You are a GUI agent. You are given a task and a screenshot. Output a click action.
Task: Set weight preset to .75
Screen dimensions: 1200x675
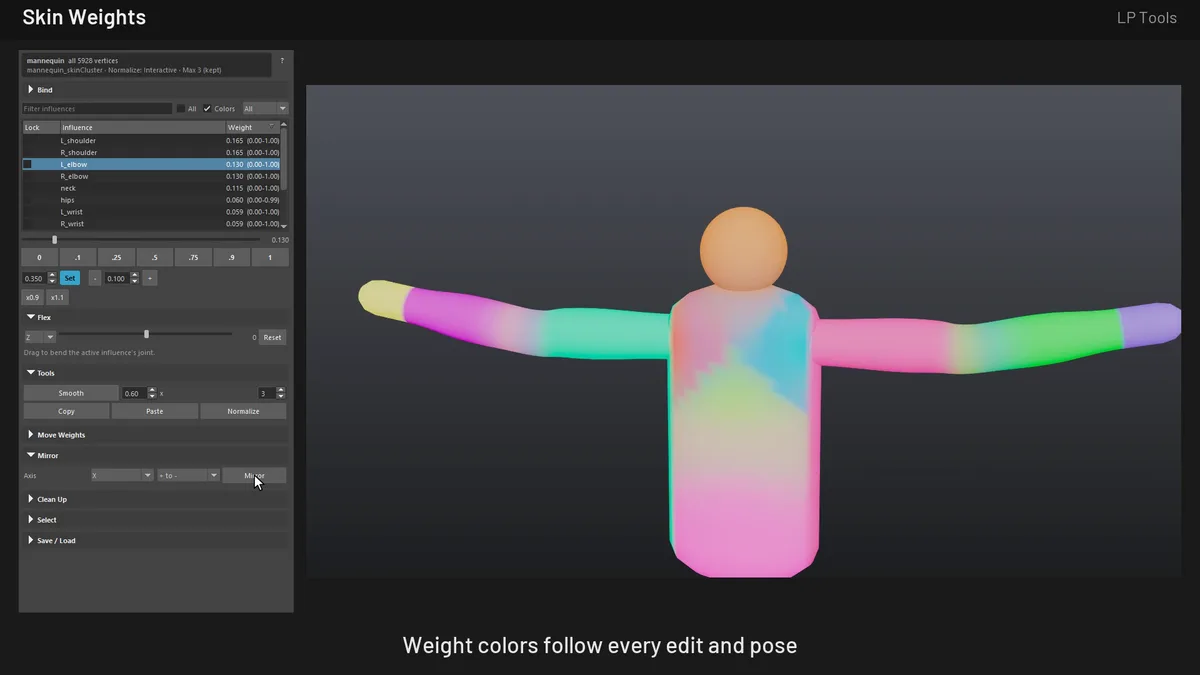coord(193,258)
